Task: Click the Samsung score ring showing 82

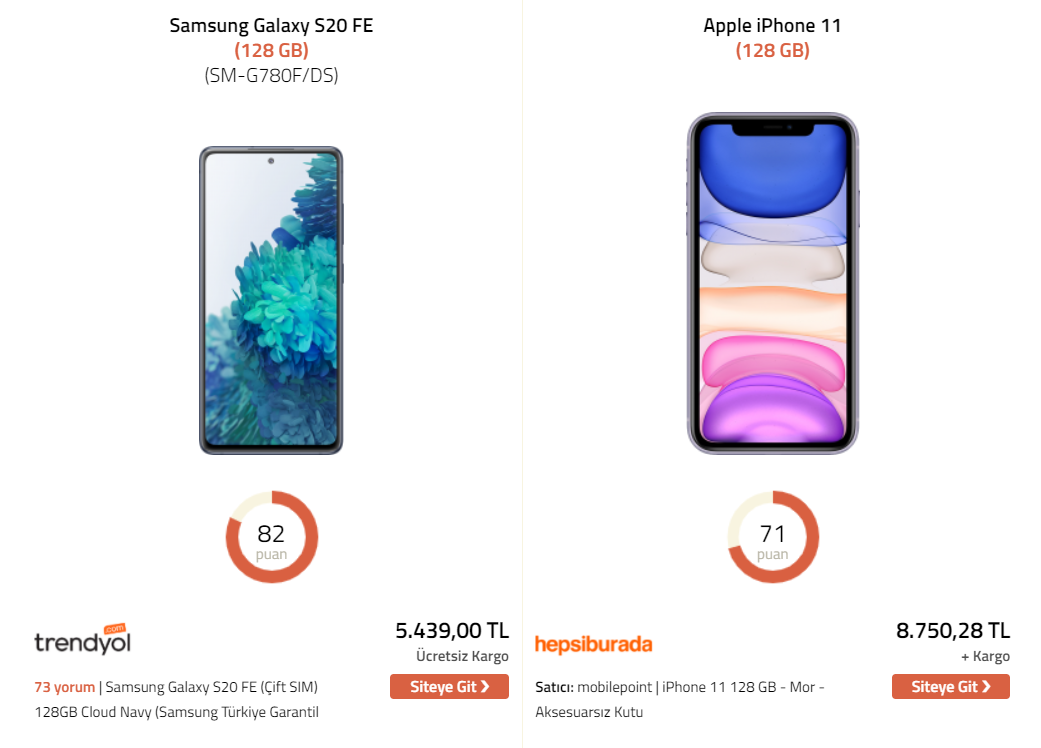Action: [271, 538]
